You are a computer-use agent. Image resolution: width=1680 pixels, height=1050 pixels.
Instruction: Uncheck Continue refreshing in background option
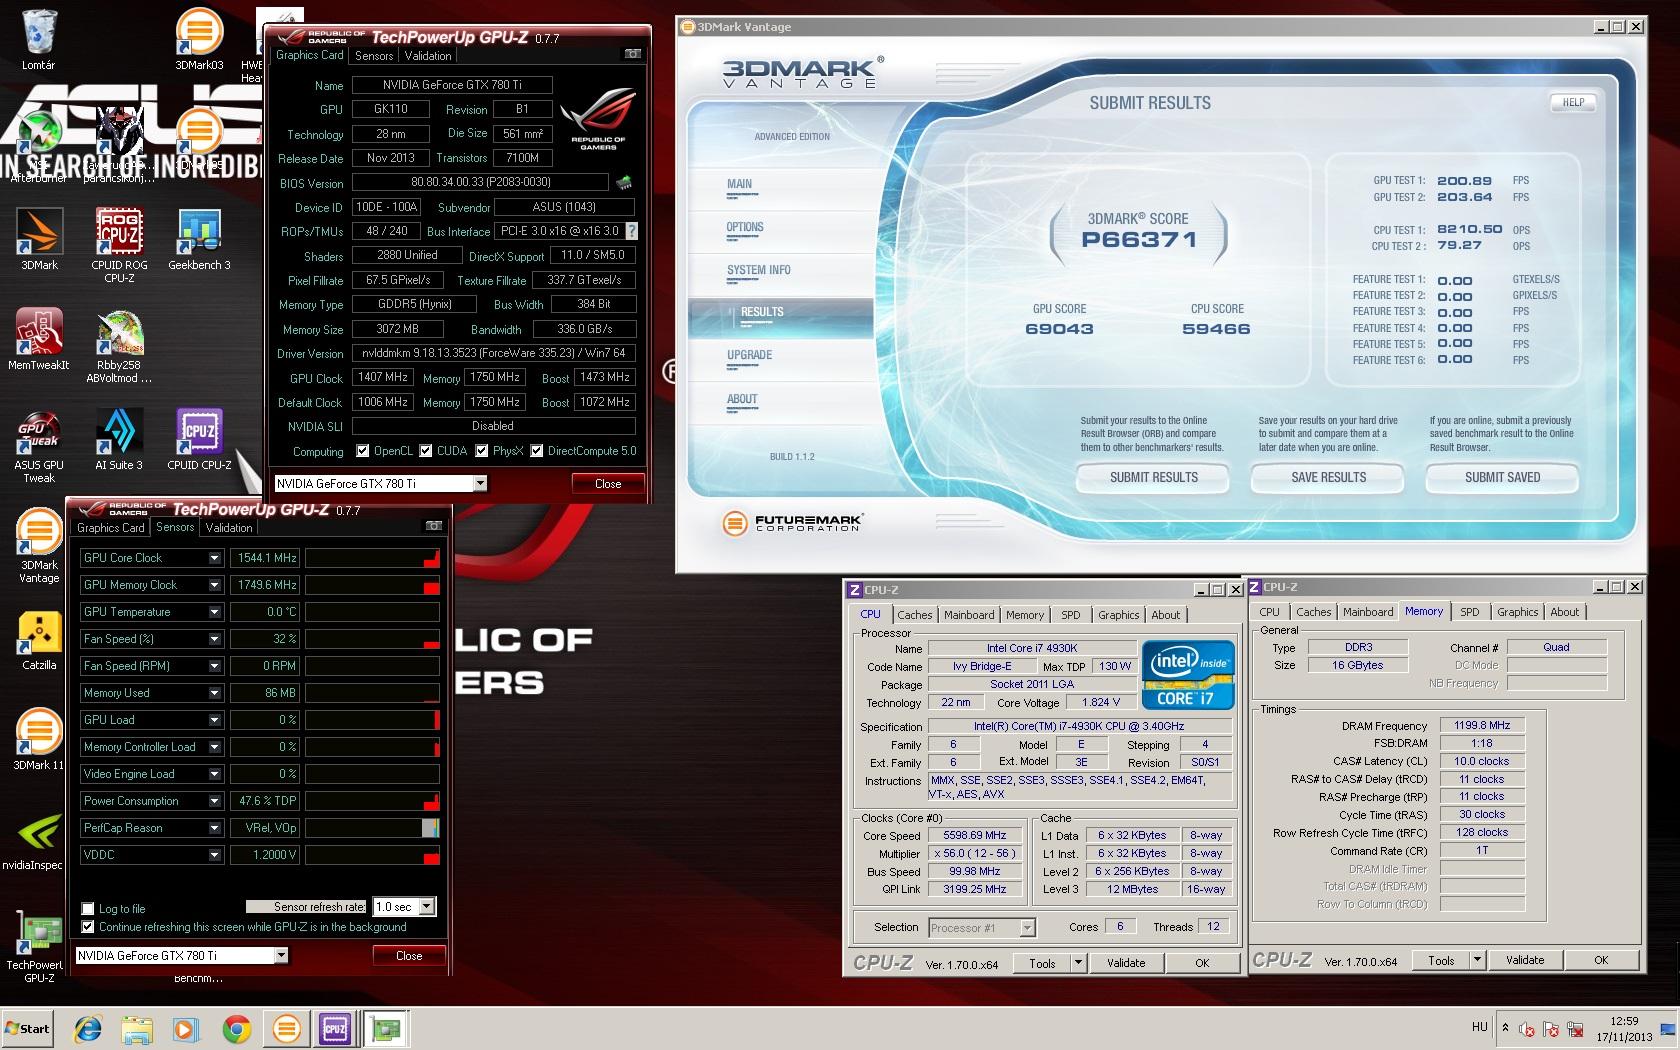point(88,927)
